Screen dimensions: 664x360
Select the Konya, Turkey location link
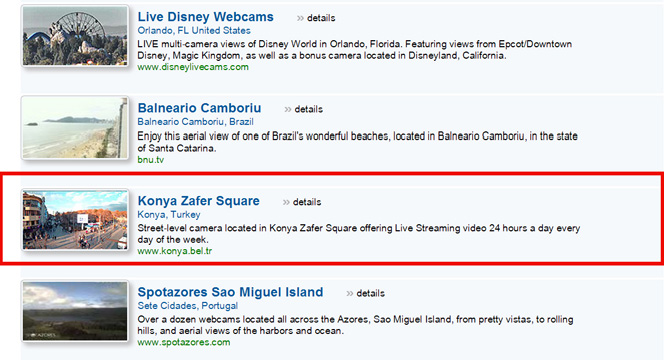pyautogui.click(x=169, y=214)
